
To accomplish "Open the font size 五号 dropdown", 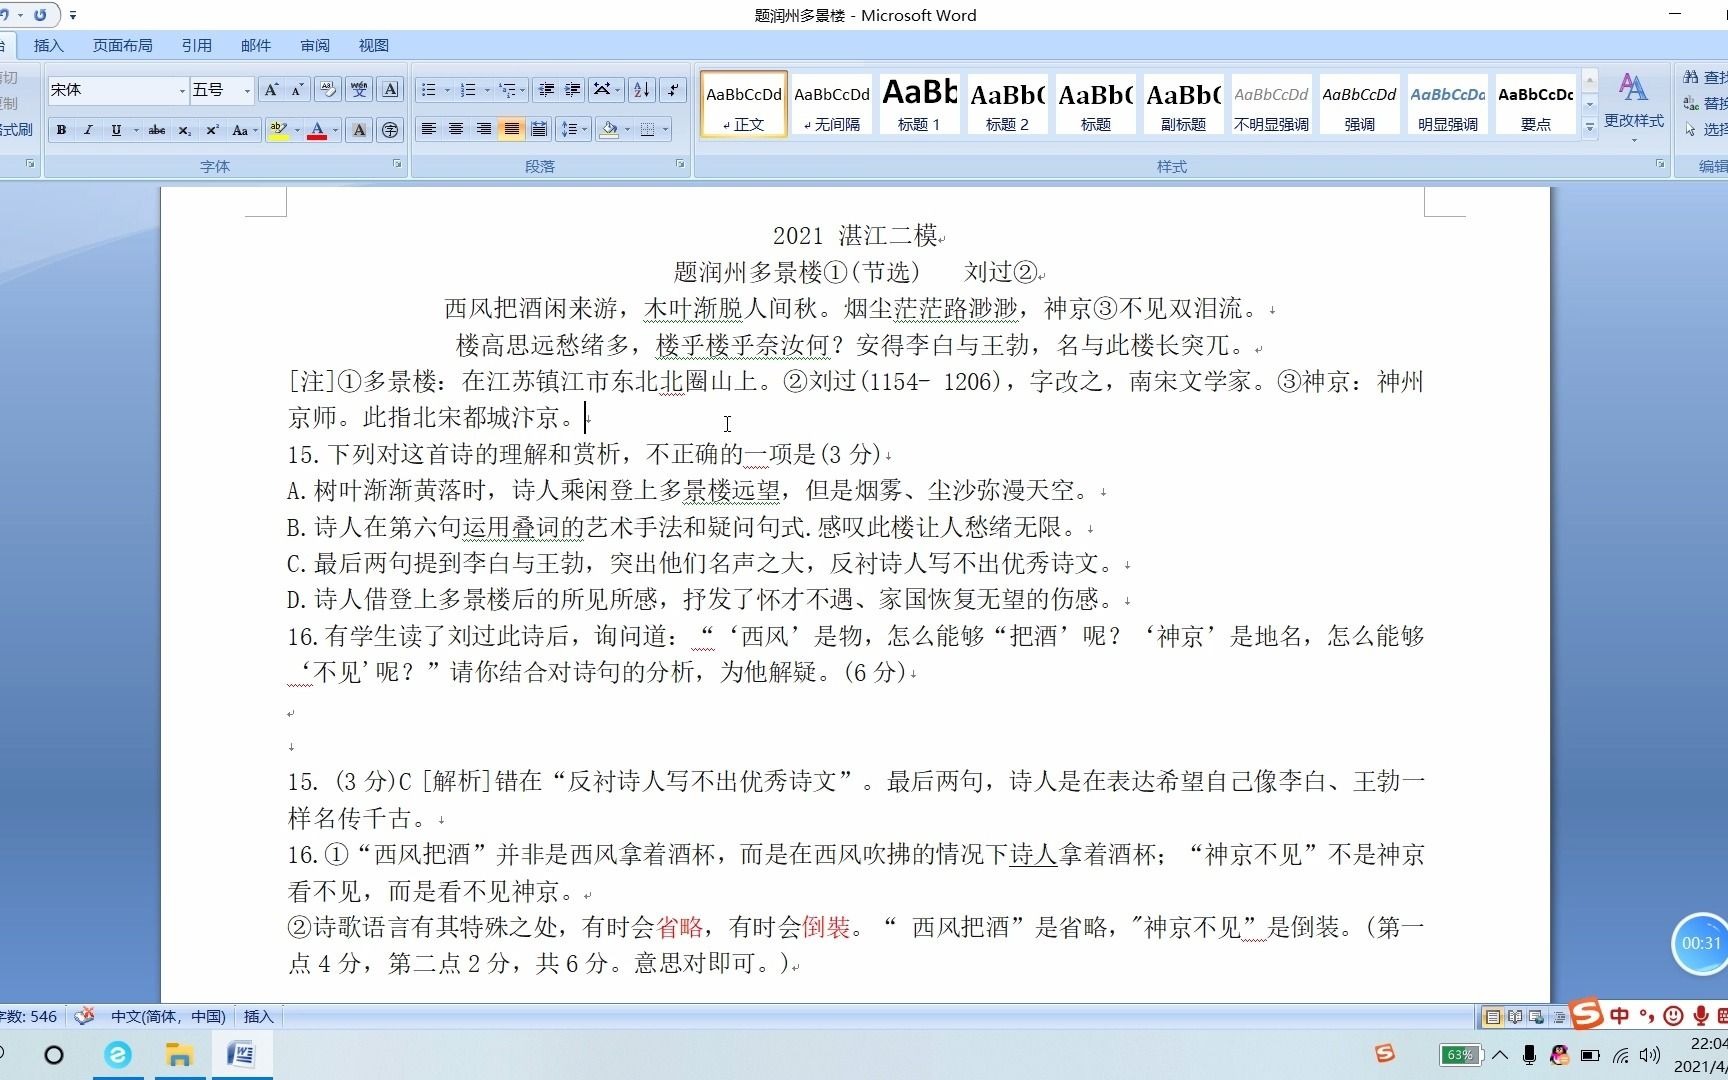I will pyautogui.click(x=247, y=91).
